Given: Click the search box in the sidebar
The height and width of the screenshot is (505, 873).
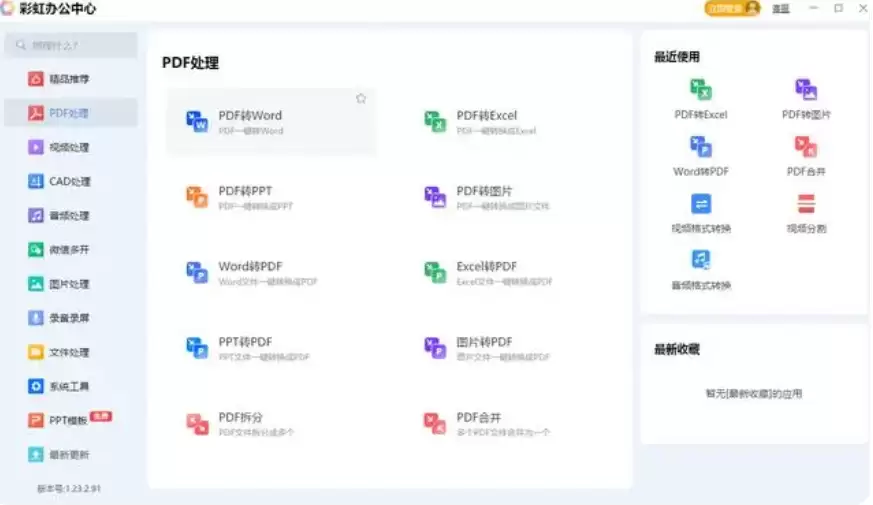Looking at the screenshot, I should pos(71,45).
